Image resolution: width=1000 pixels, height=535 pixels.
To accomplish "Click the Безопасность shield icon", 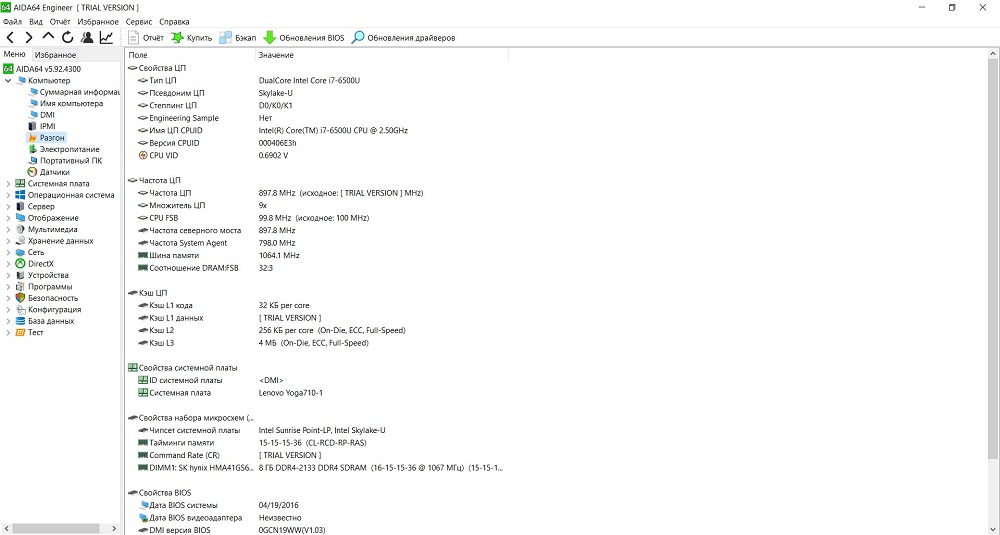I will [20, 298].
